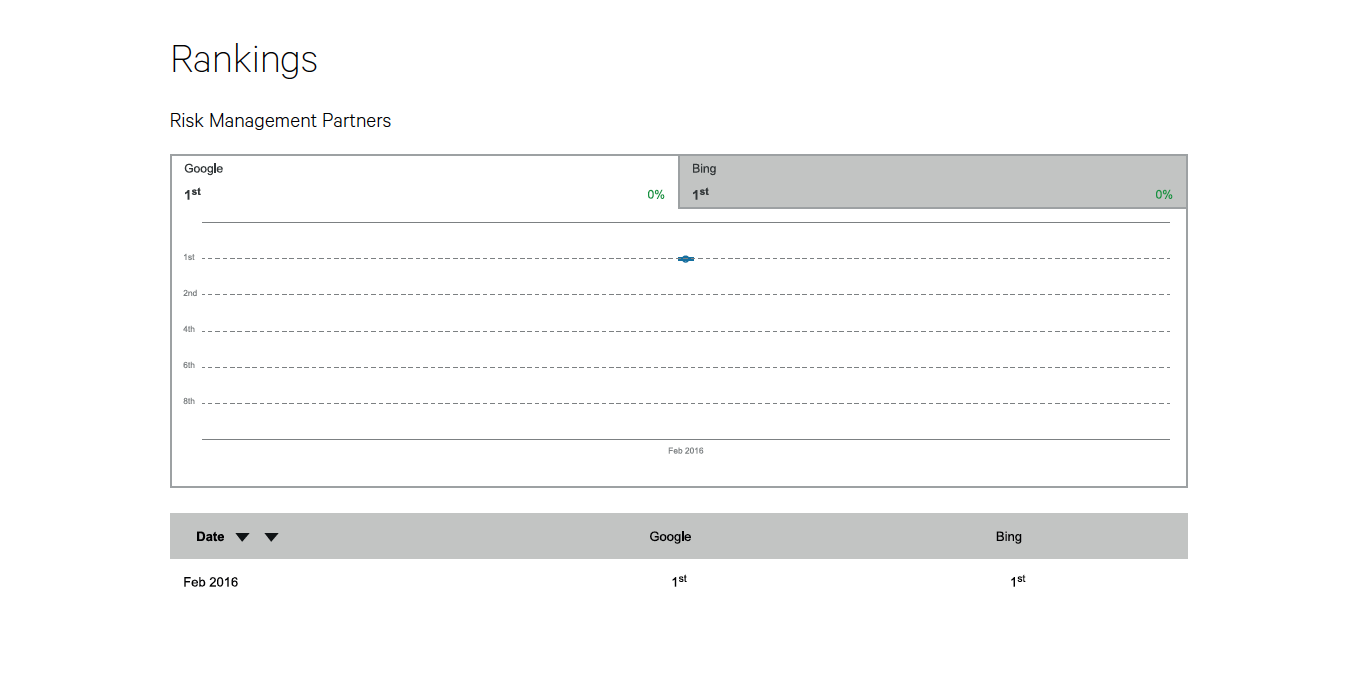Click the second sort arrow beside Date
Image resolution: width=1362 pixels, height=674 pixels.
(x=271, y=537)
